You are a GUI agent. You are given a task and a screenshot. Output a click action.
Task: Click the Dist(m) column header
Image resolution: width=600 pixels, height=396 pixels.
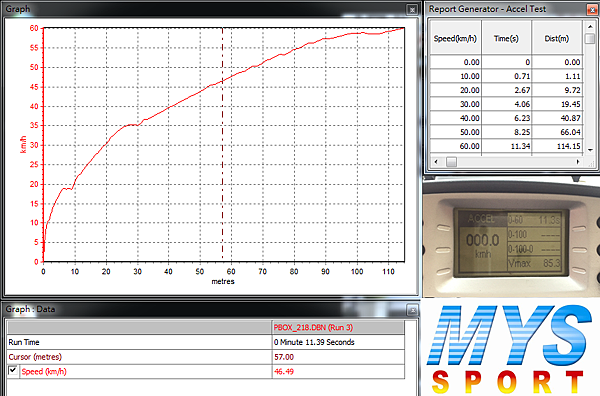557,38
